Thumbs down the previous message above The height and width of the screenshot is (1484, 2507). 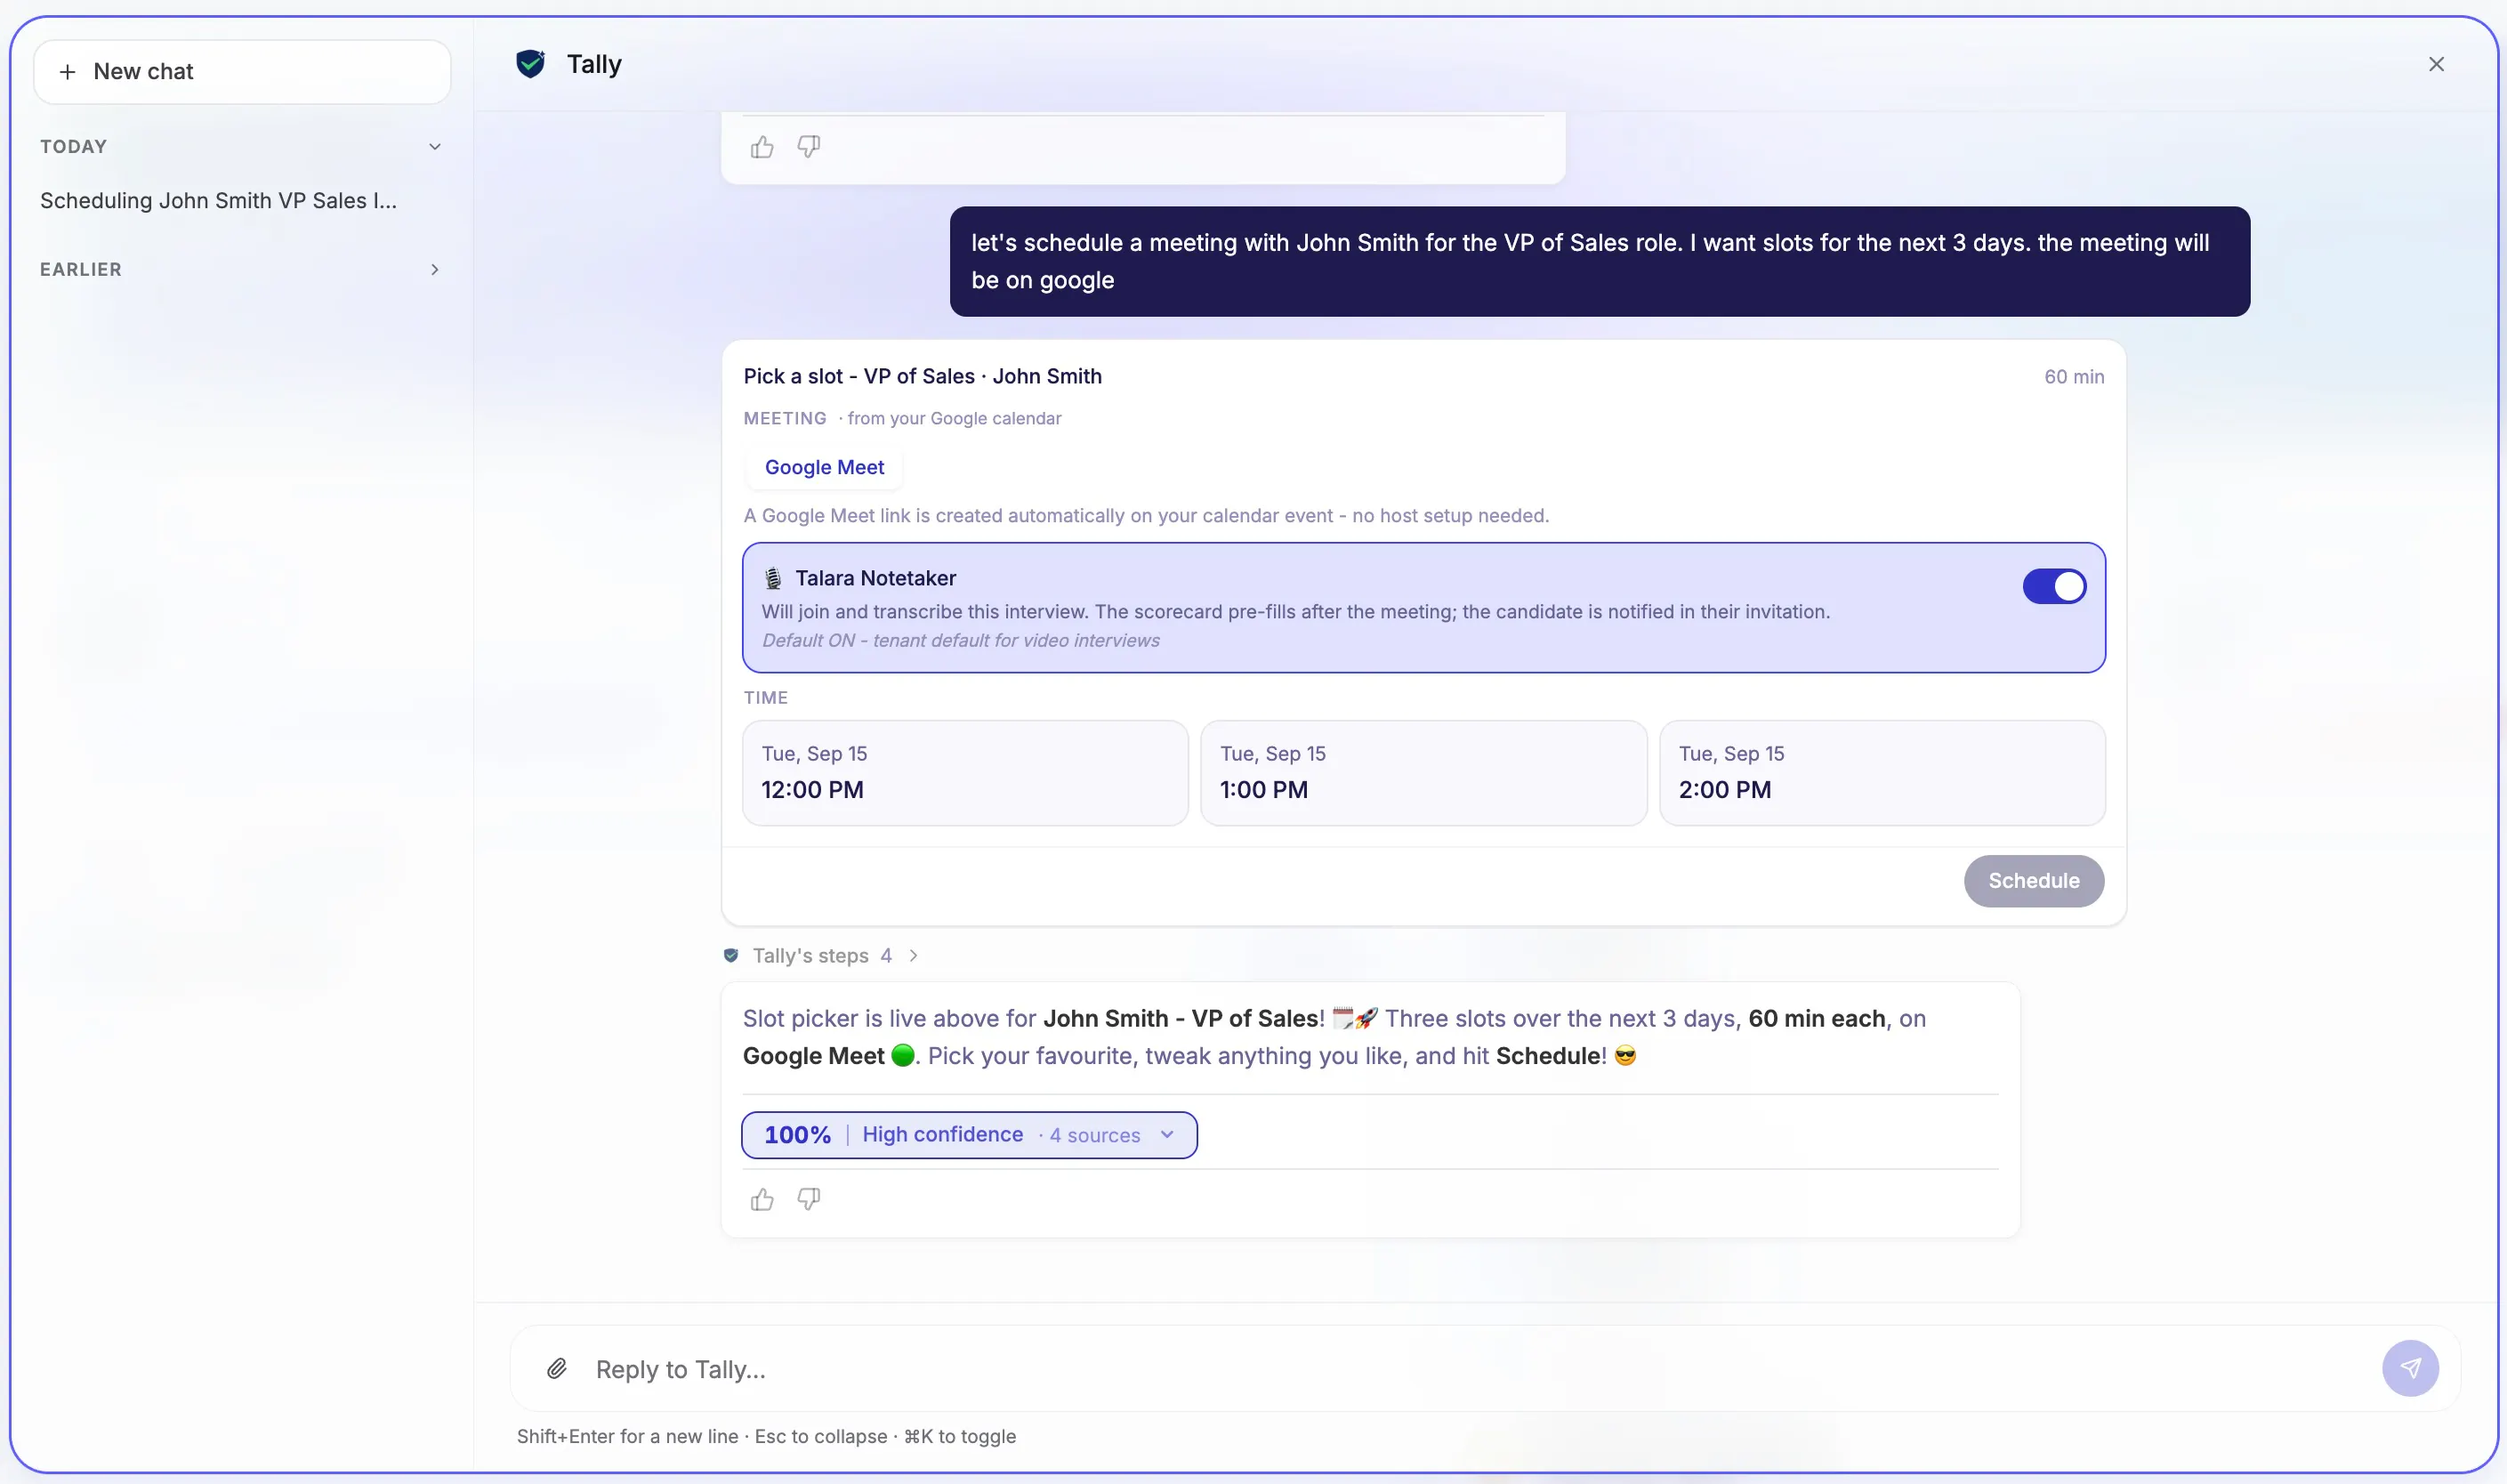[x=809, y=147]
